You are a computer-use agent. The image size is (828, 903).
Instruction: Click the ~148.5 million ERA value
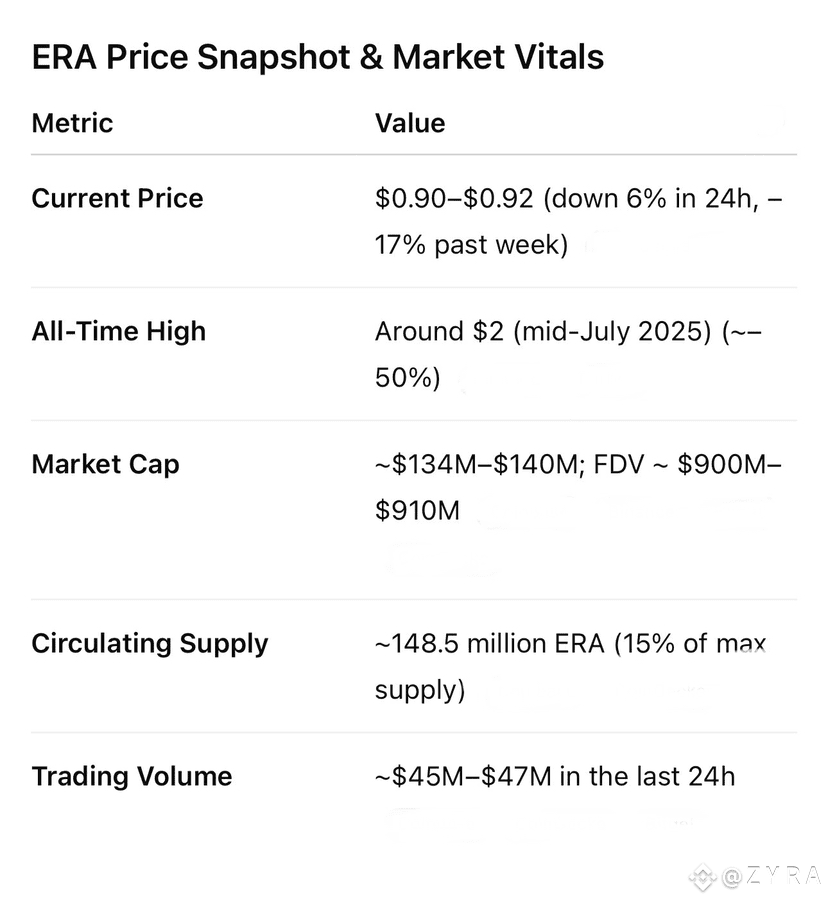coord(489,644)
